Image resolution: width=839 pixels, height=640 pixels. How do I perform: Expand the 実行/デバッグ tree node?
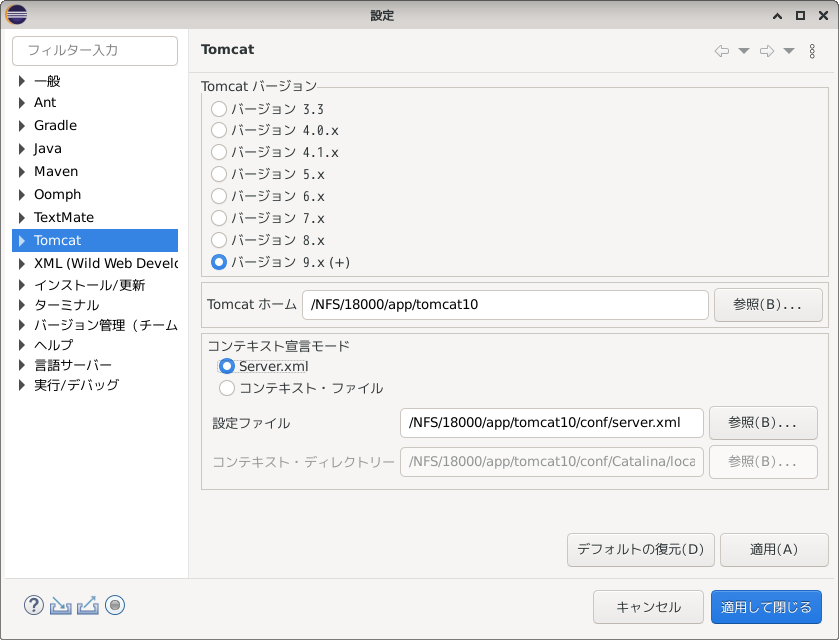(21, 385)
